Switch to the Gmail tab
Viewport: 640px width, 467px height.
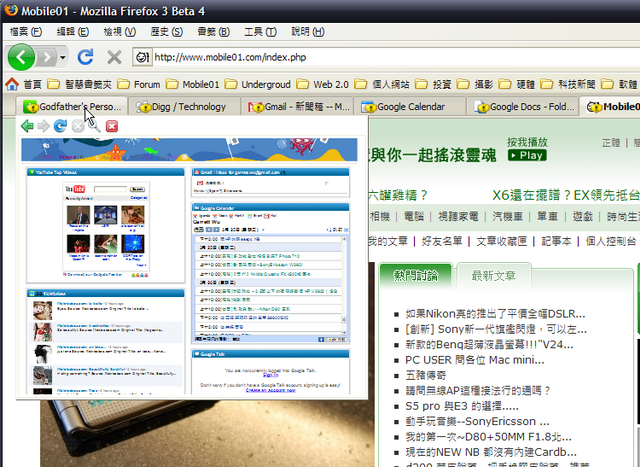(x=297, y=107)
